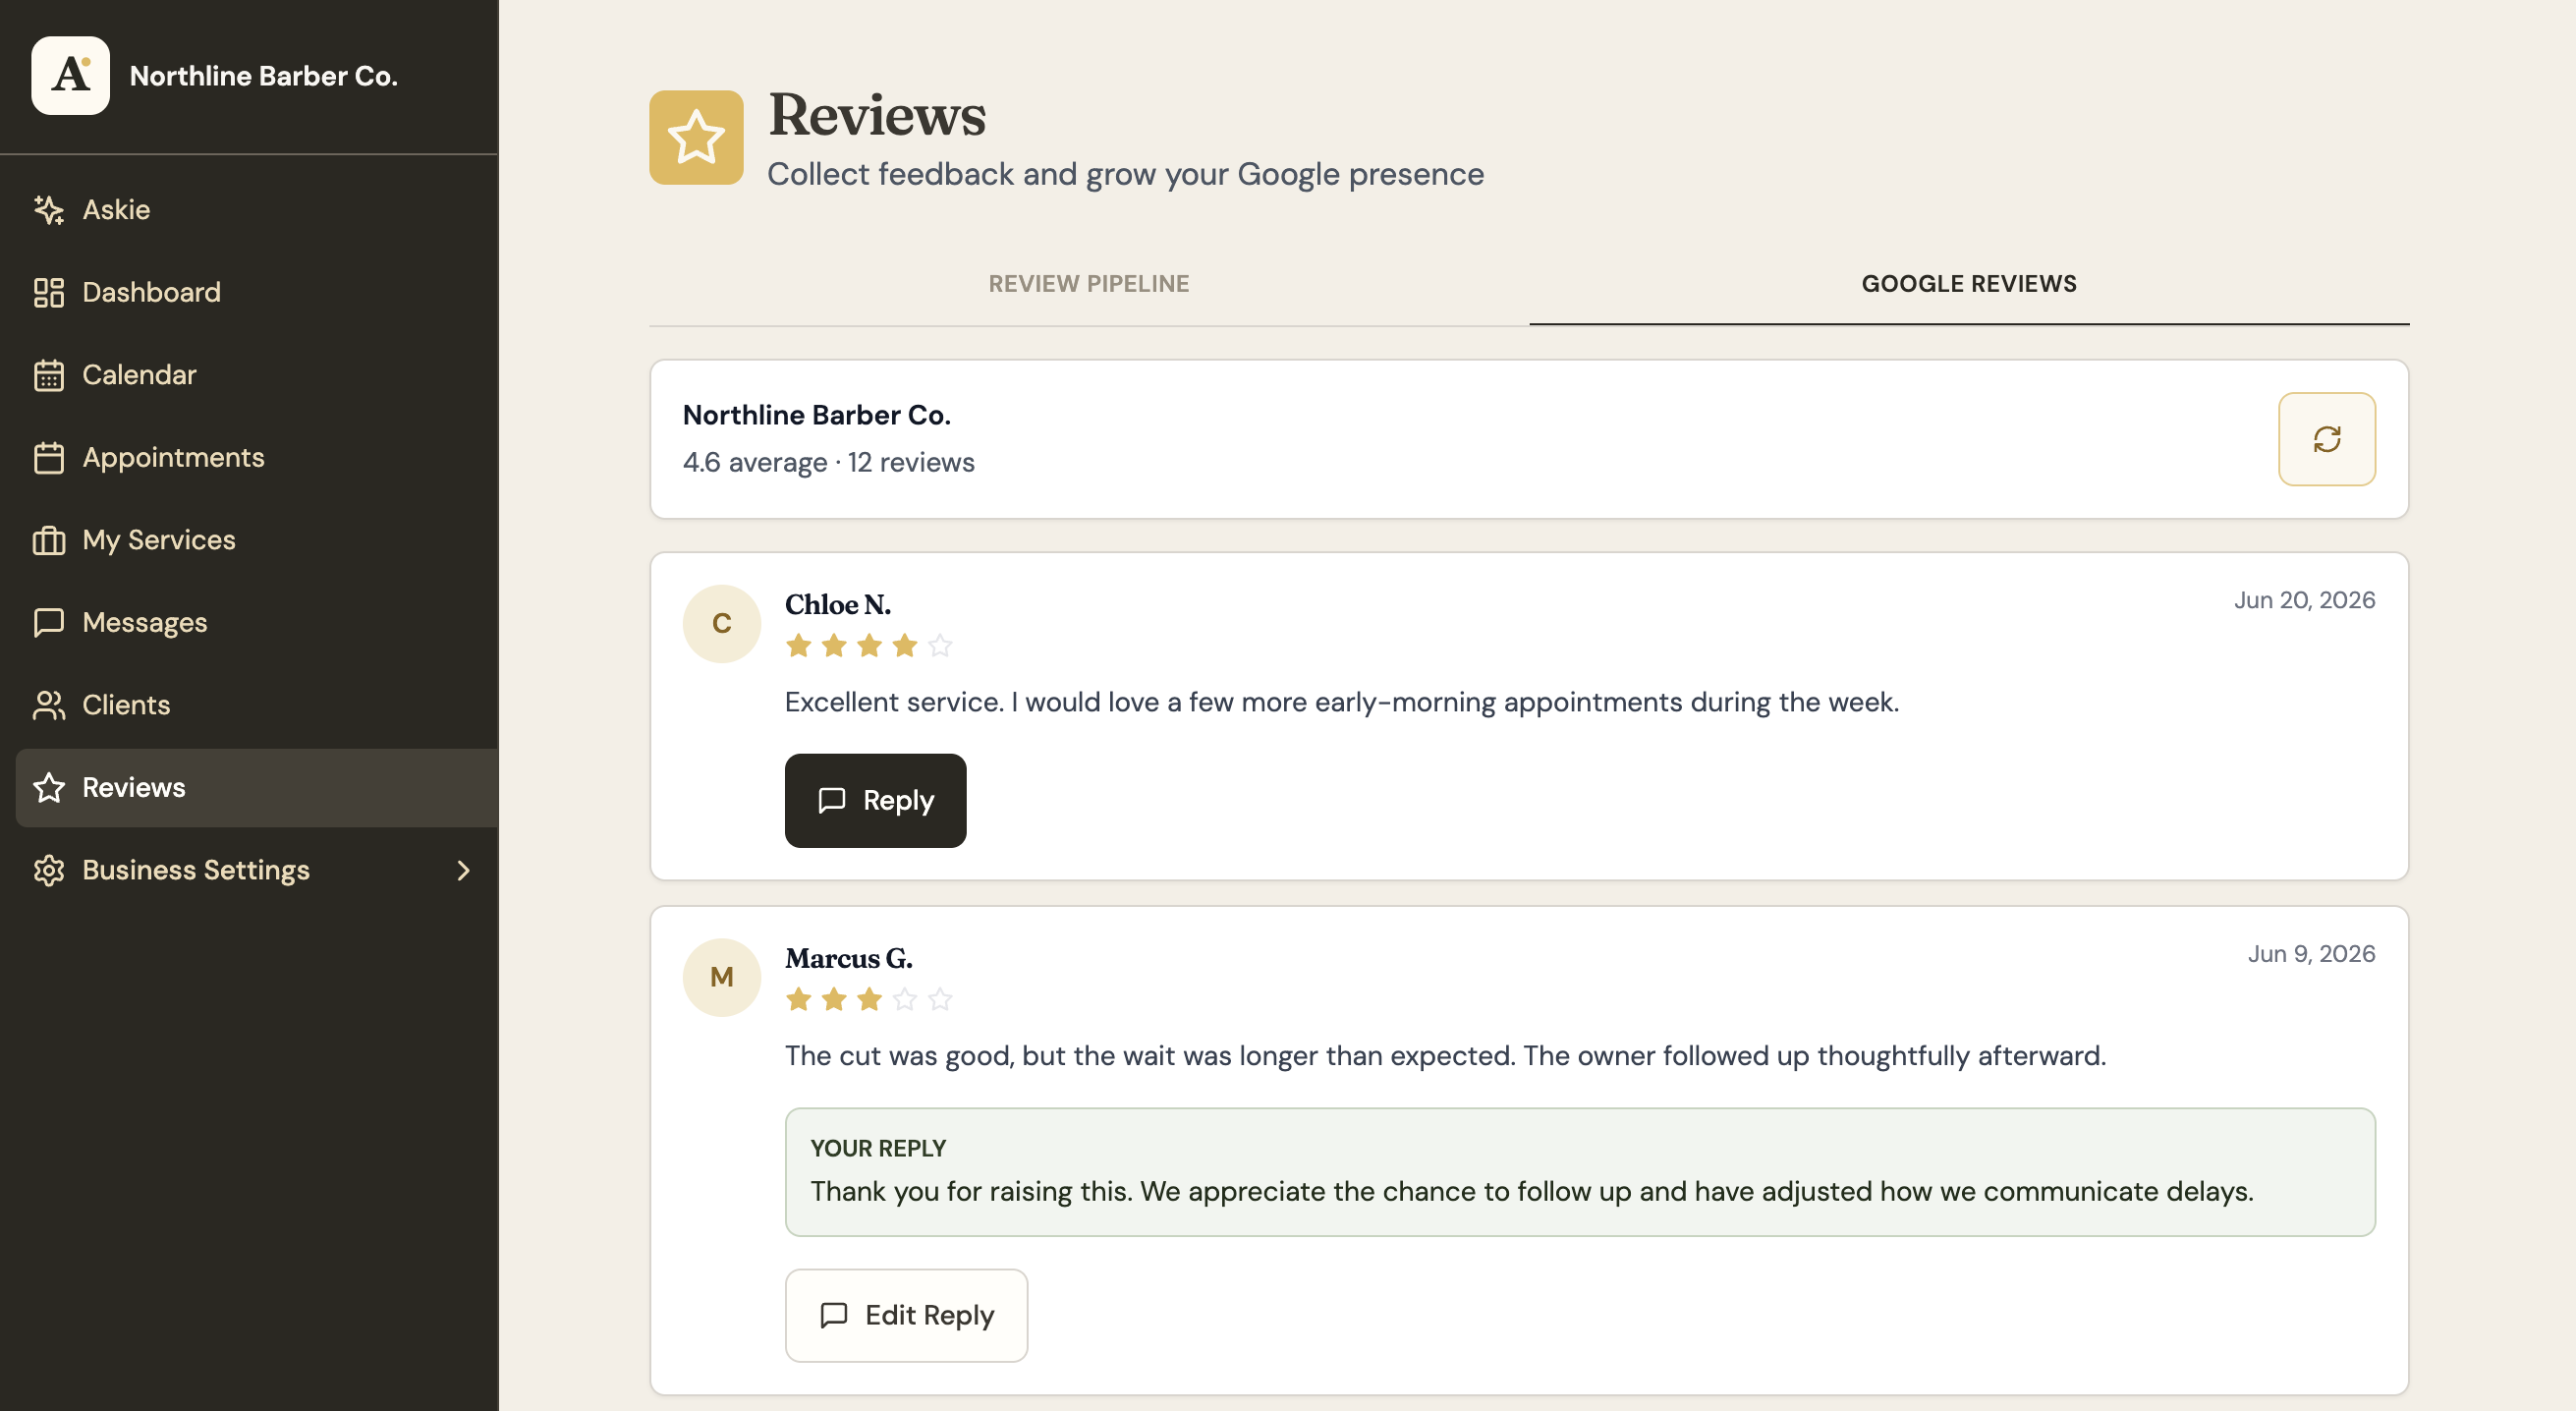Screen dimensions: 2576x1411
Task: Click Marcus's 'The cut was good' review text
Action: (1445, 1057)
